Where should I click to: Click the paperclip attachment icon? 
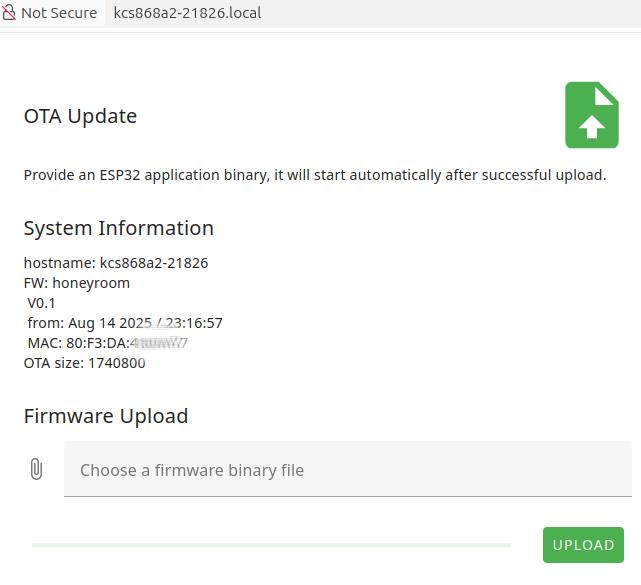tap(36, 469)
